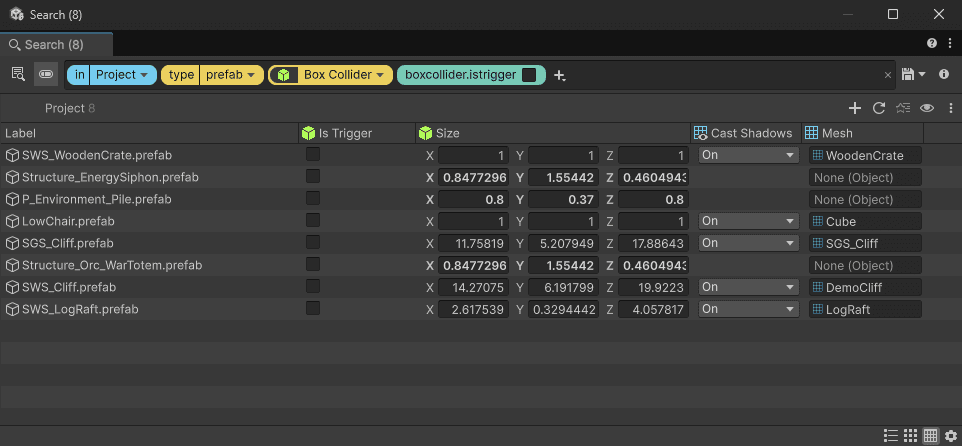Open the query builder panel icon
This screenshot has width=962, height=446.
(18, 74)
